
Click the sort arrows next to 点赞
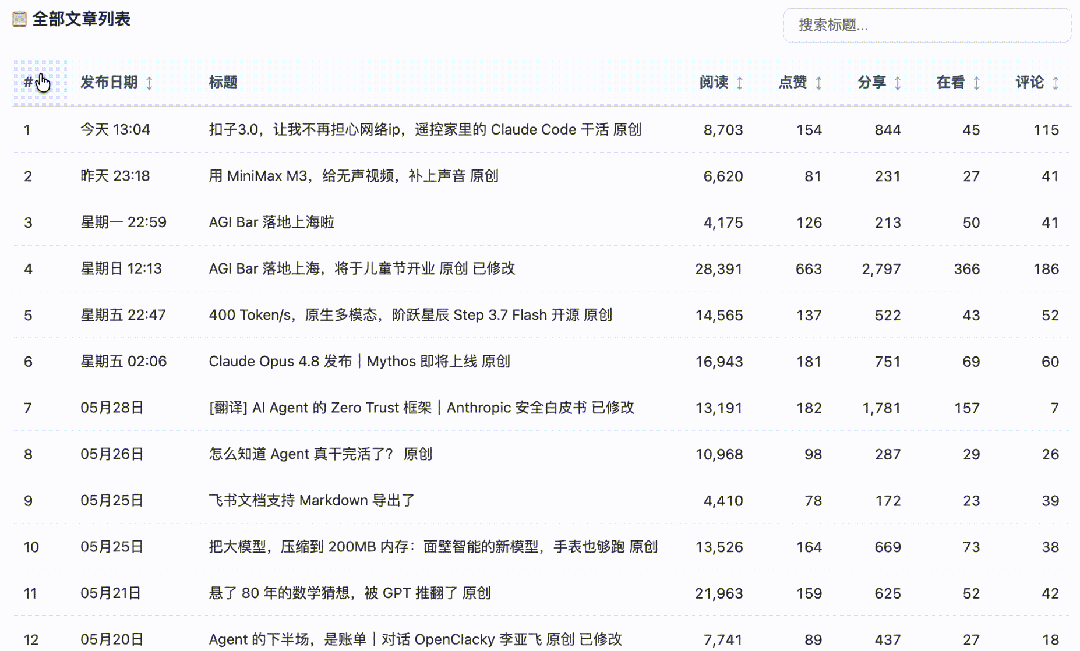818,83
